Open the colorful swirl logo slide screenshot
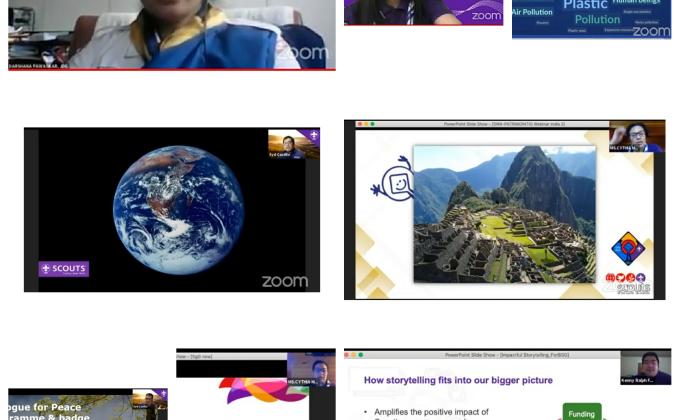 click(256, 384)
